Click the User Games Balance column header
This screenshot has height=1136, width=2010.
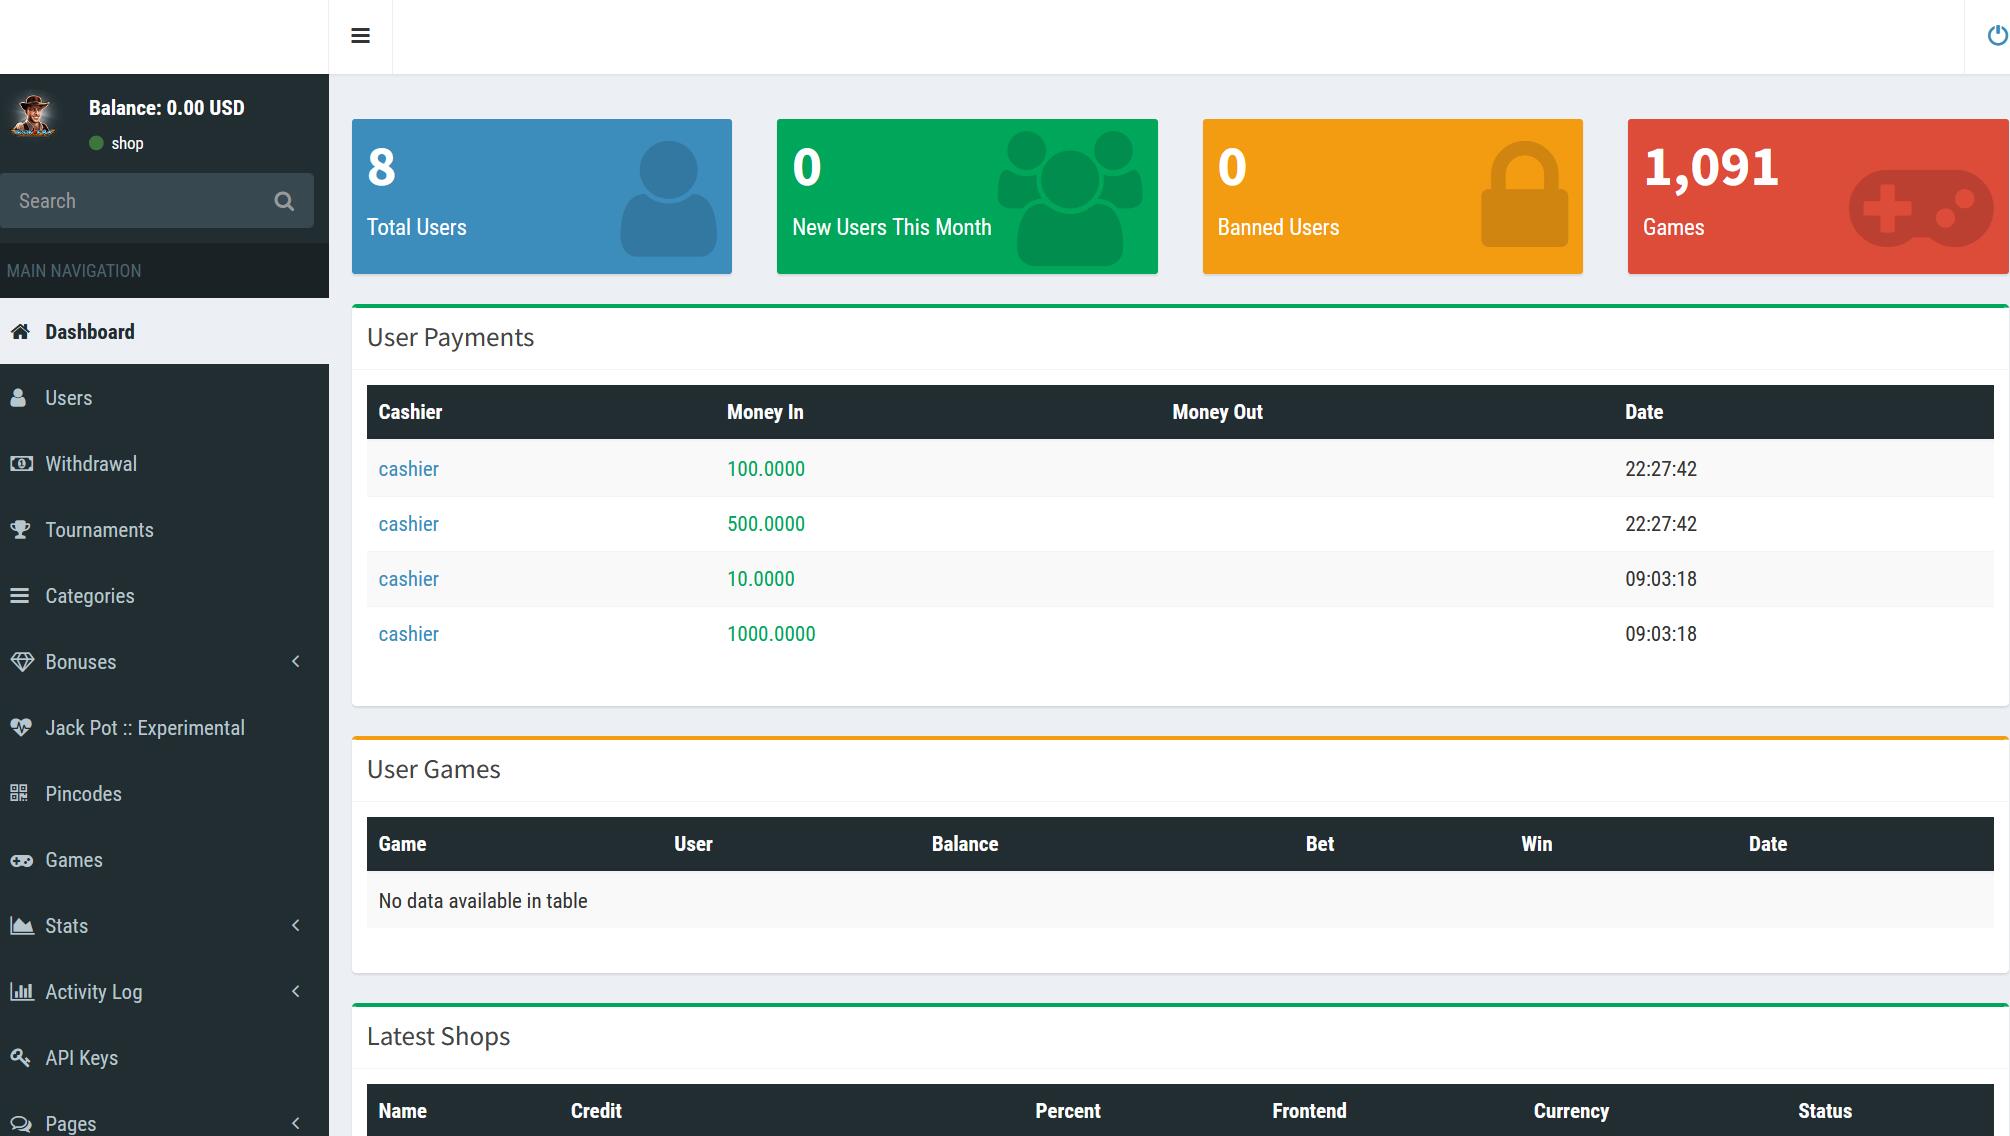pos(965,844)
